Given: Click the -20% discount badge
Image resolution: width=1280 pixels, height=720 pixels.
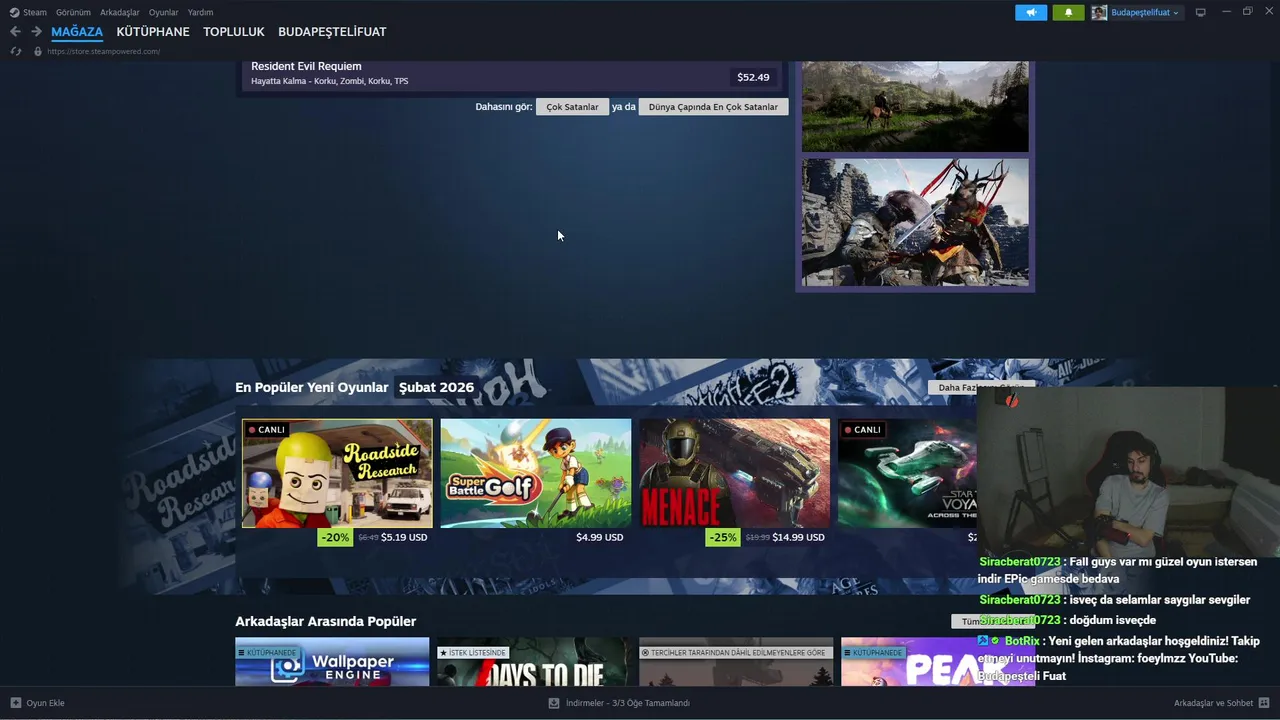Looking at the screenshot, I should [335, 537].
